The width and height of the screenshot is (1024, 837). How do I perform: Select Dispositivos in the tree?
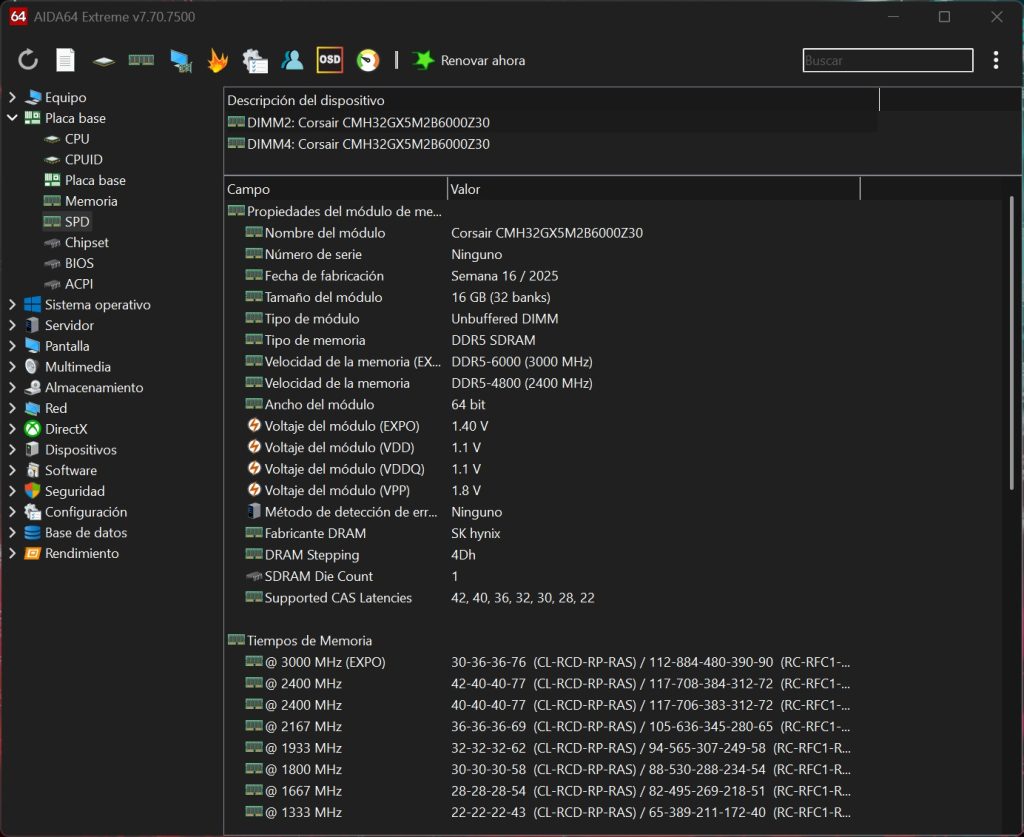[x=80, y=450]
